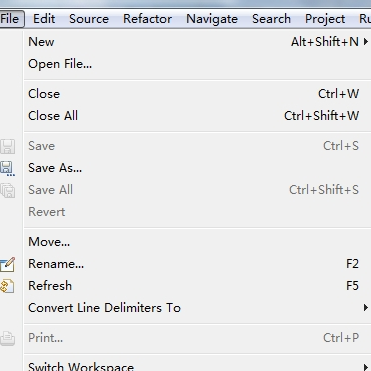The image size is (371, 371).
Task: Collapse the open File menu button
Action: [11, 19]
